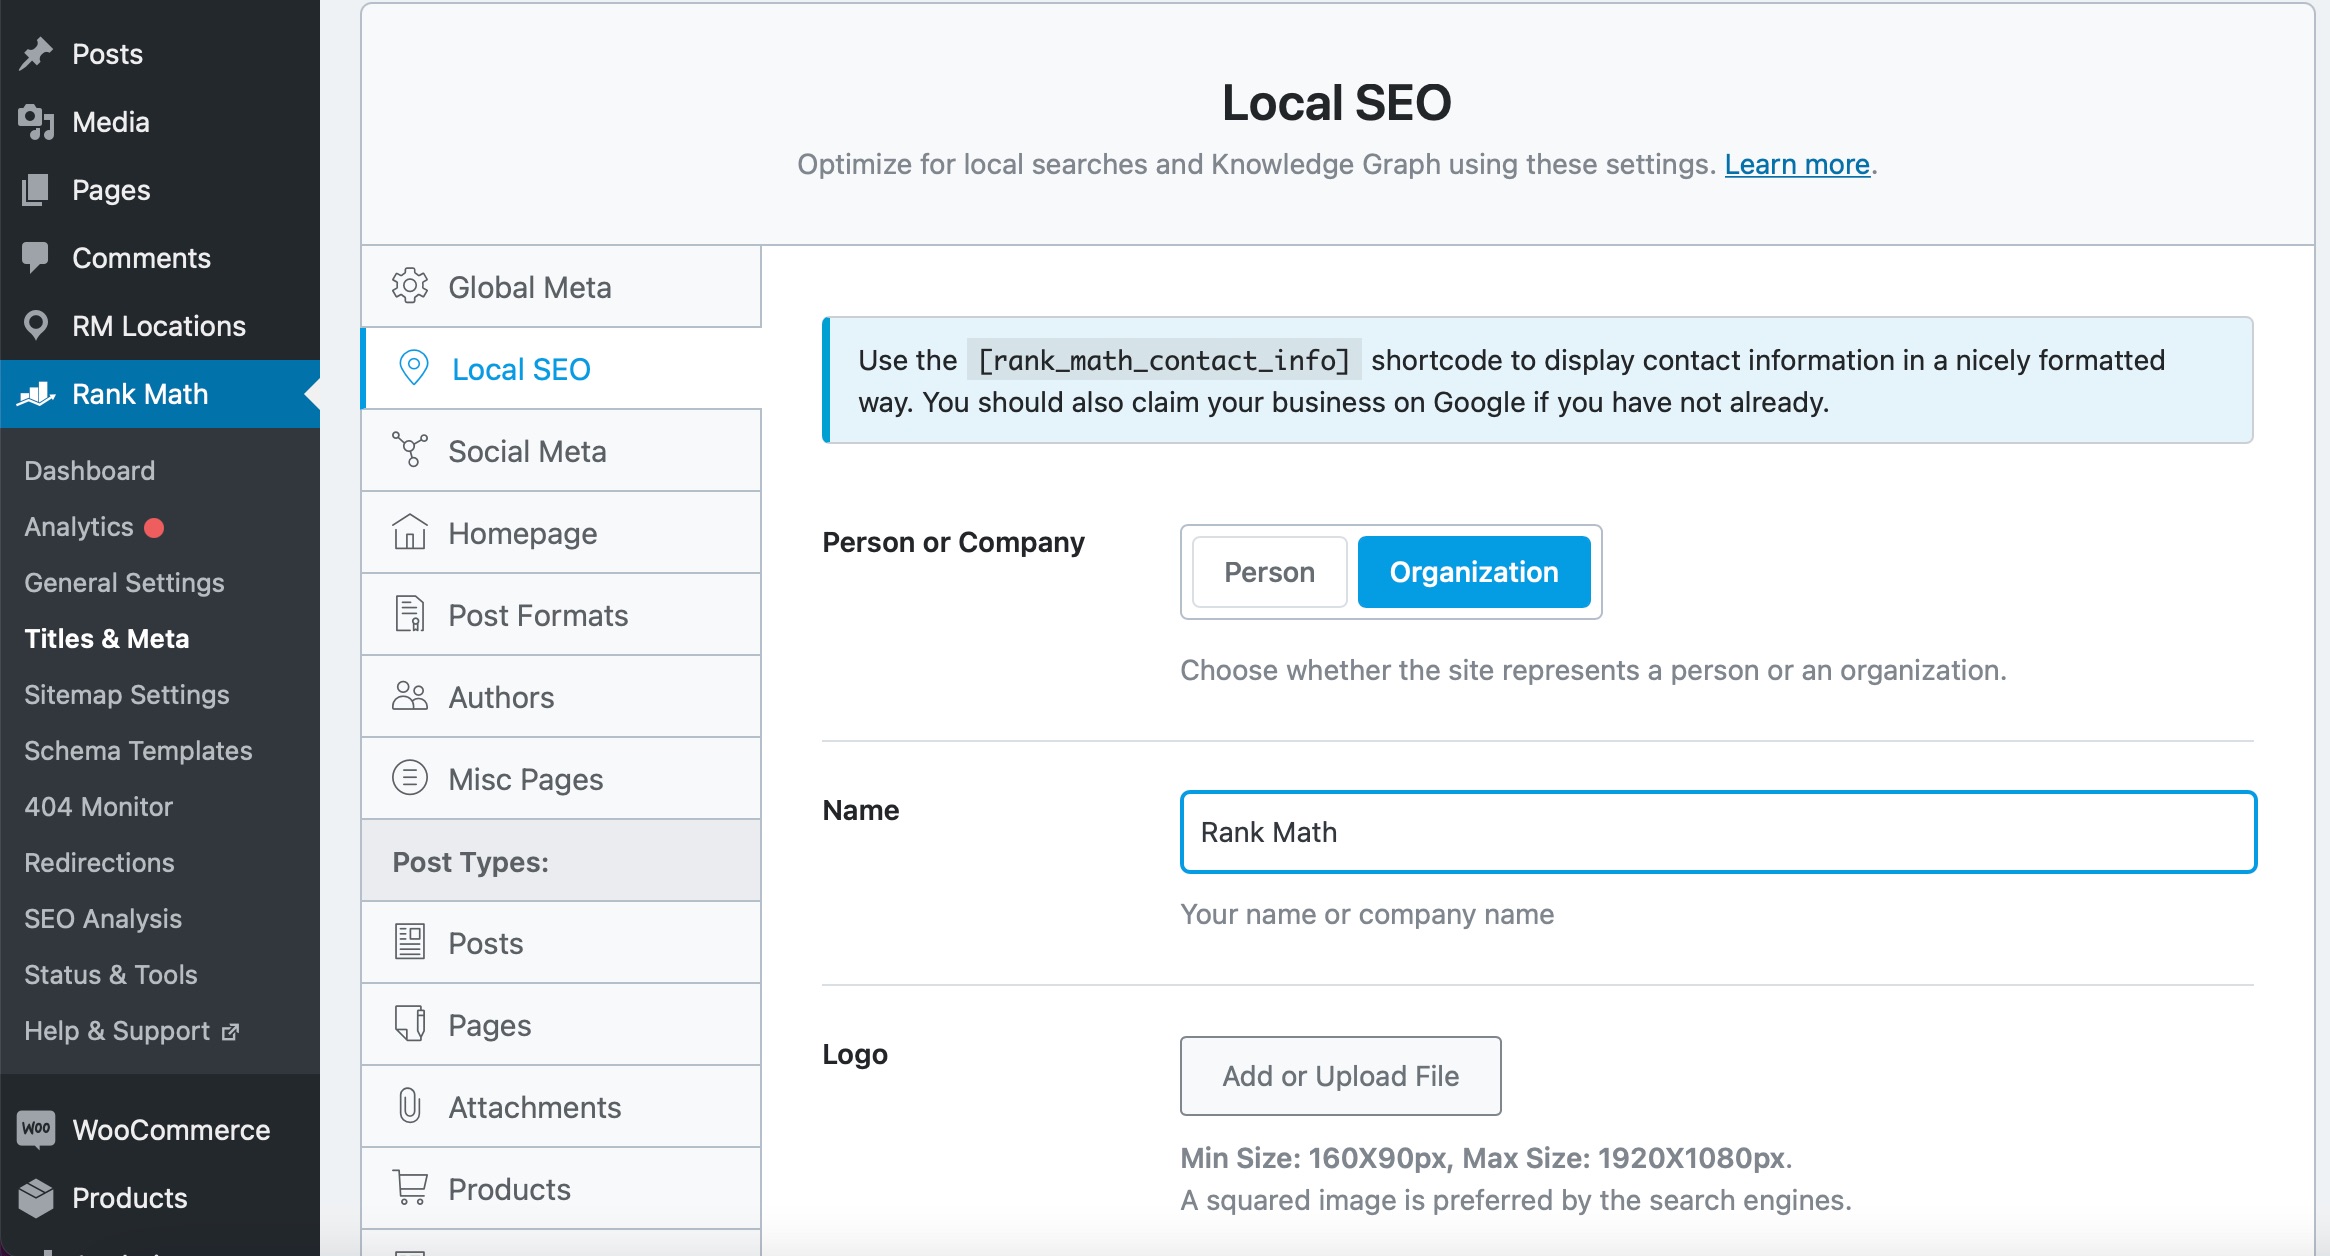Select the Person option

1269,572
